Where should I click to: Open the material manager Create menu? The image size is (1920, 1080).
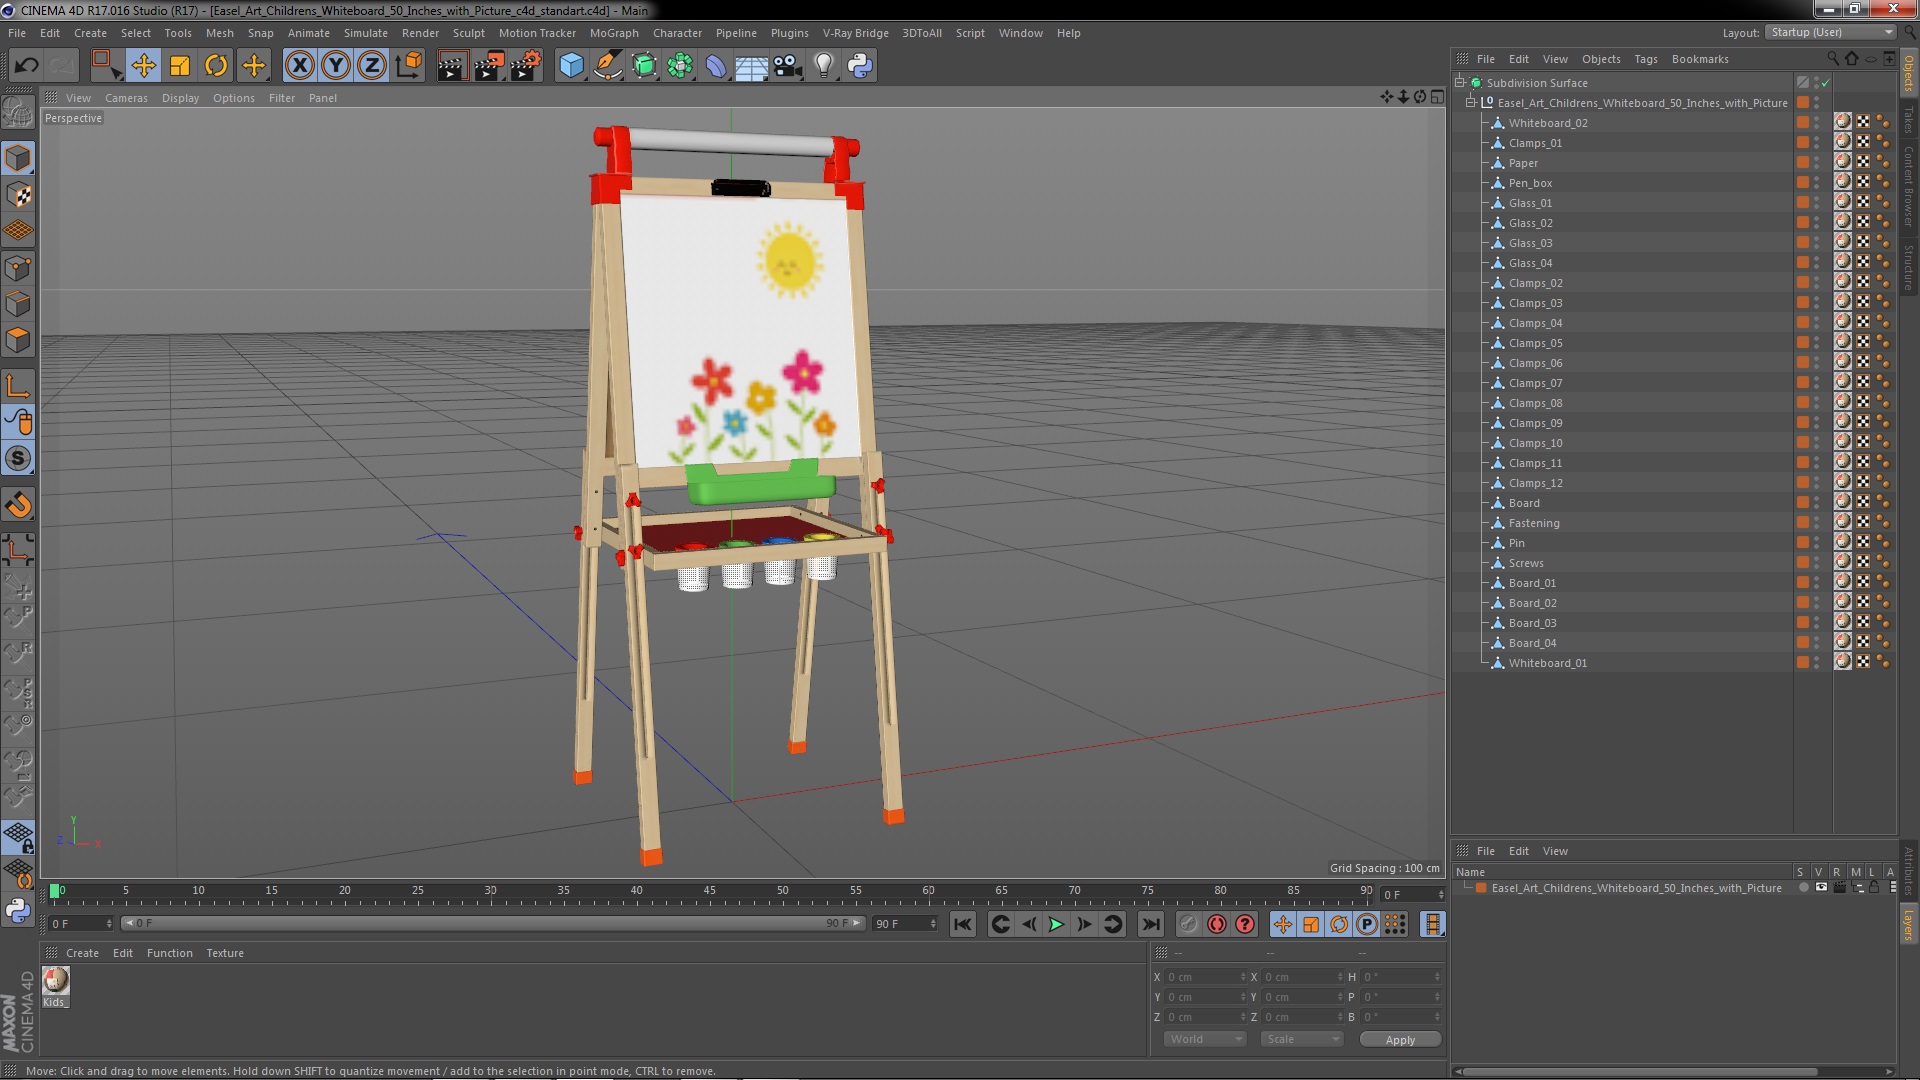click(x=82, y=953)
